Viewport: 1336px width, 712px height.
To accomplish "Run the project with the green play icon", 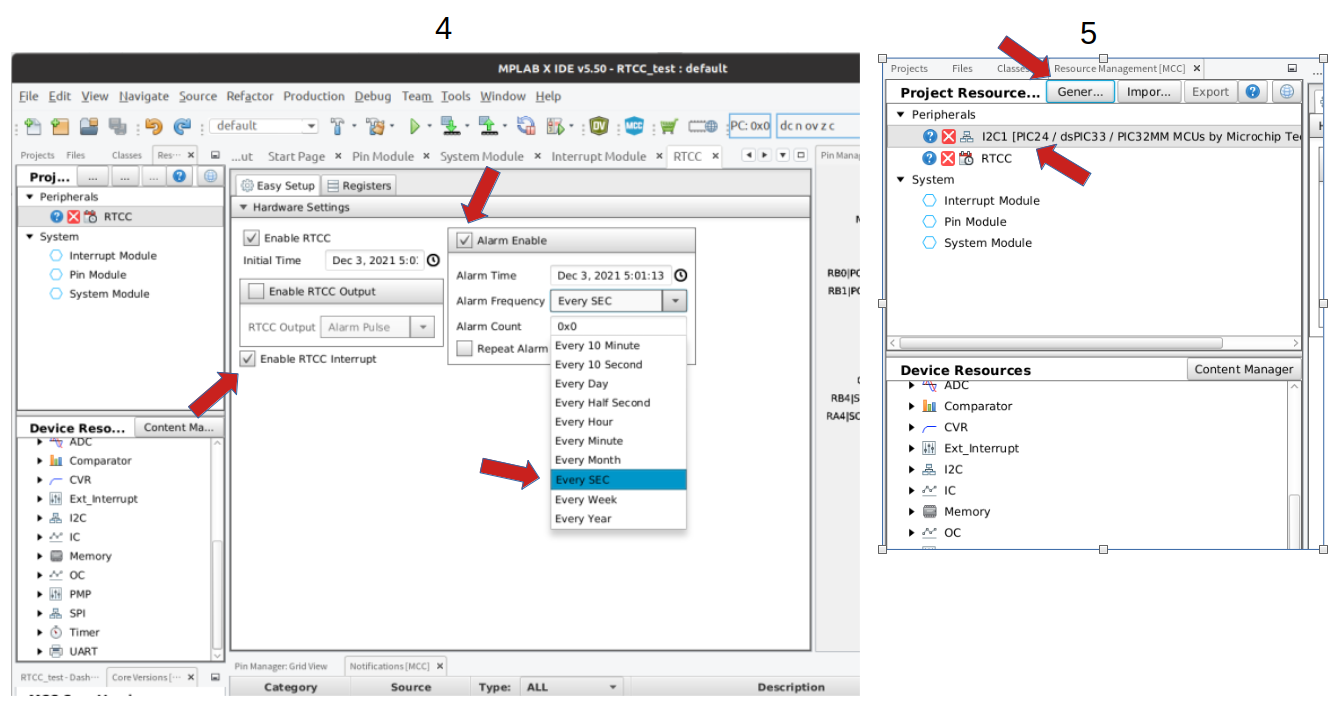I will click(x=415, y=125).
